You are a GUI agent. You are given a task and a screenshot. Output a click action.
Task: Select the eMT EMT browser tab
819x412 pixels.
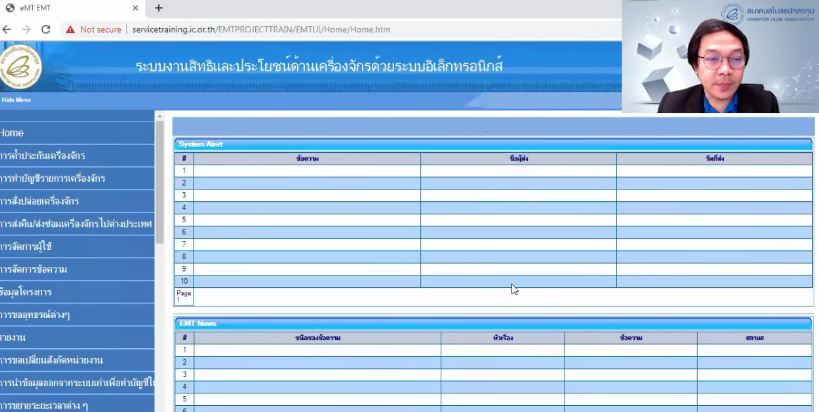point(72,8)
